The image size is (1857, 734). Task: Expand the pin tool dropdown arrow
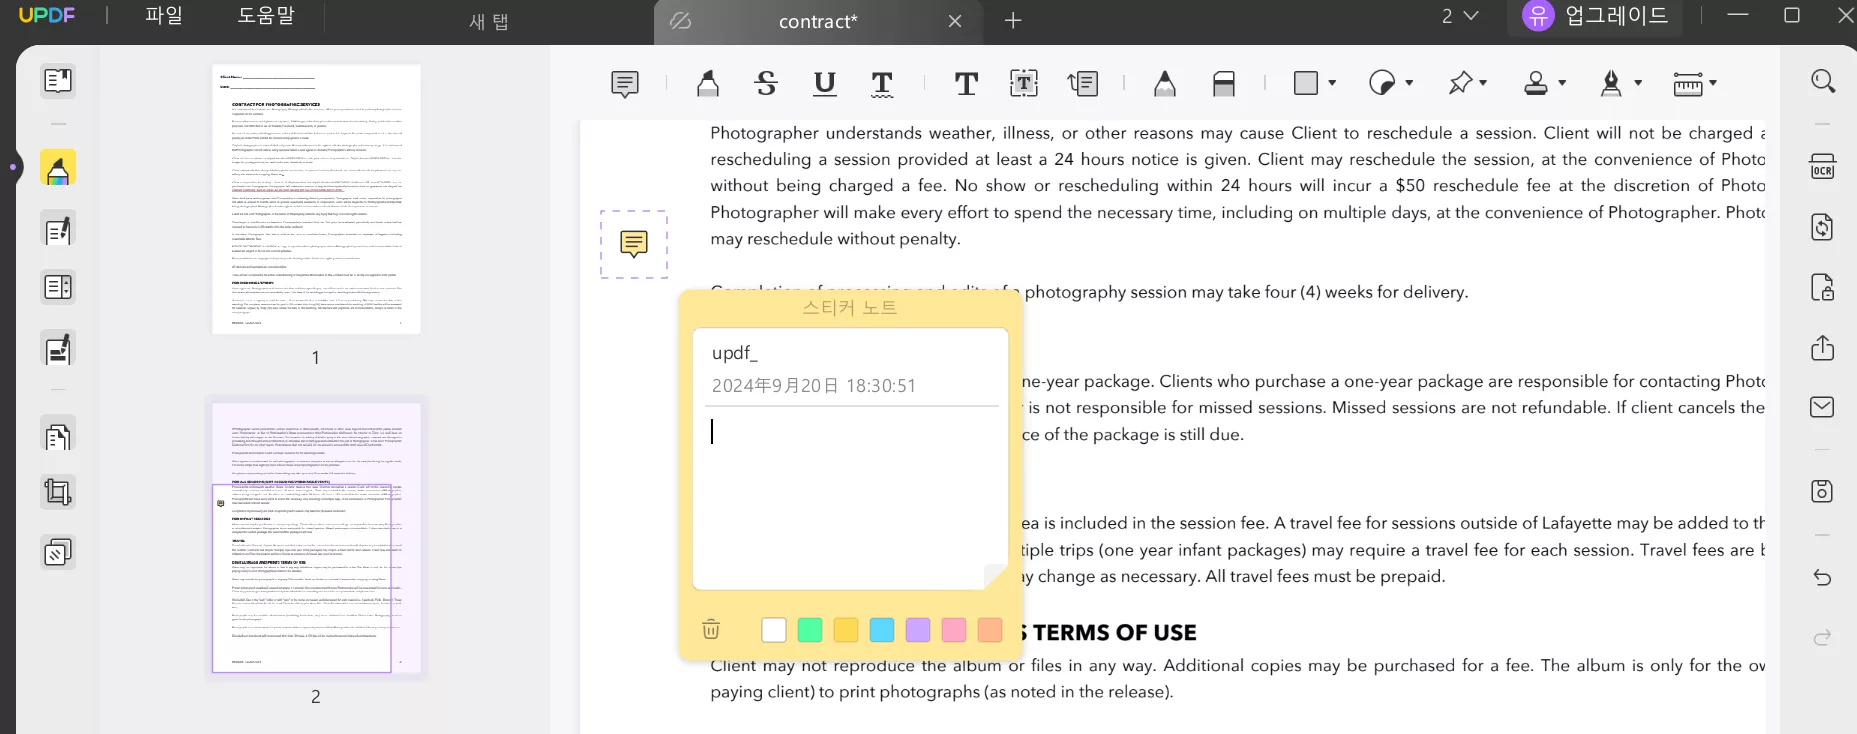click(1483, 83)
